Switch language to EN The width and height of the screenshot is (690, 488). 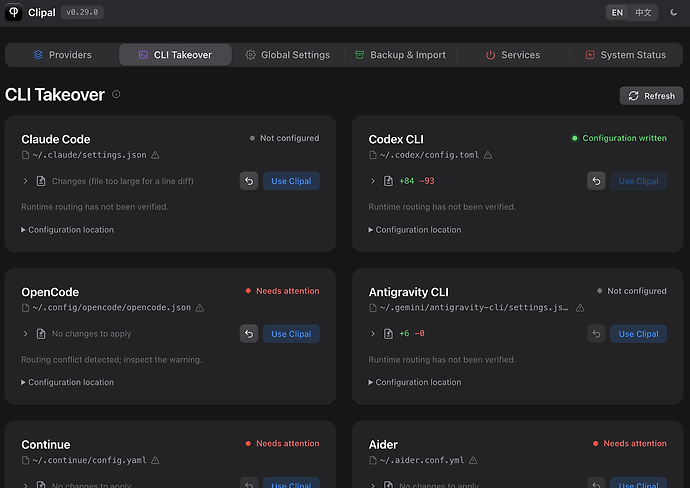[x=617, y=12]
